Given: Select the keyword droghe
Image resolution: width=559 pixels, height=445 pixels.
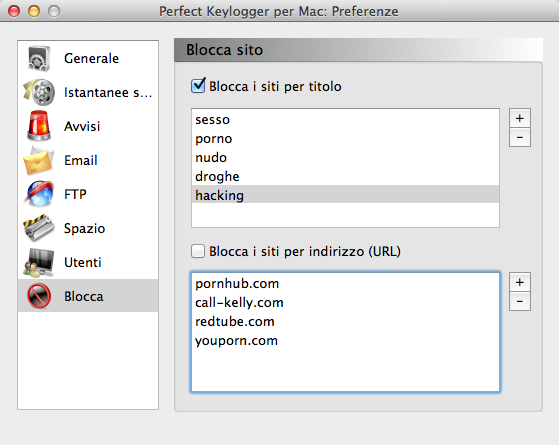Looking at the screenshot, I should click(345, 177).
